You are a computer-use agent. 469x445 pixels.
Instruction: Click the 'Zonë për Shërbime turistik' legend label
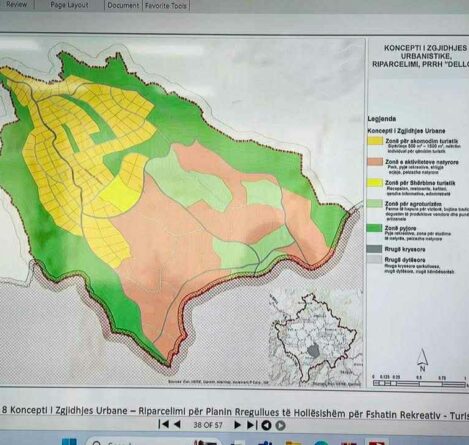(x=420, y=183)
